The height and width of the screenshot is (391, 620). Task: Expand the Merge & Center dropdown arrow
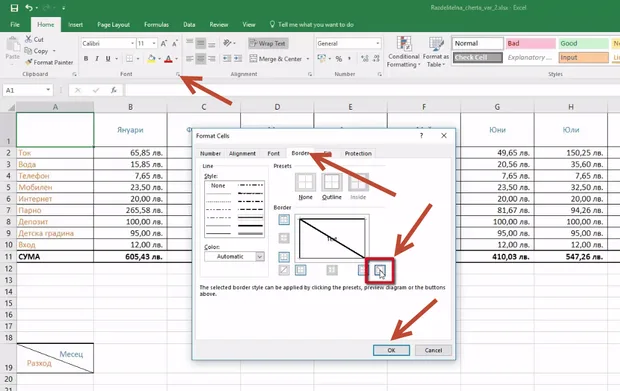[x=308, y=59]
